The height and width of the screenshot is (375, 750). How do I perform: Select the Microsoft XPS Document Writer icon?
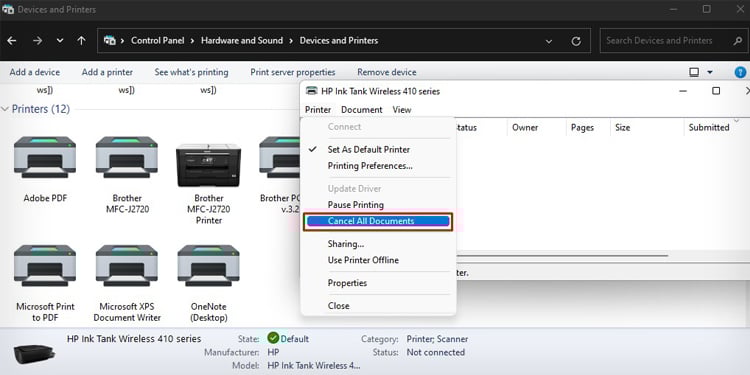click(127, 266)
